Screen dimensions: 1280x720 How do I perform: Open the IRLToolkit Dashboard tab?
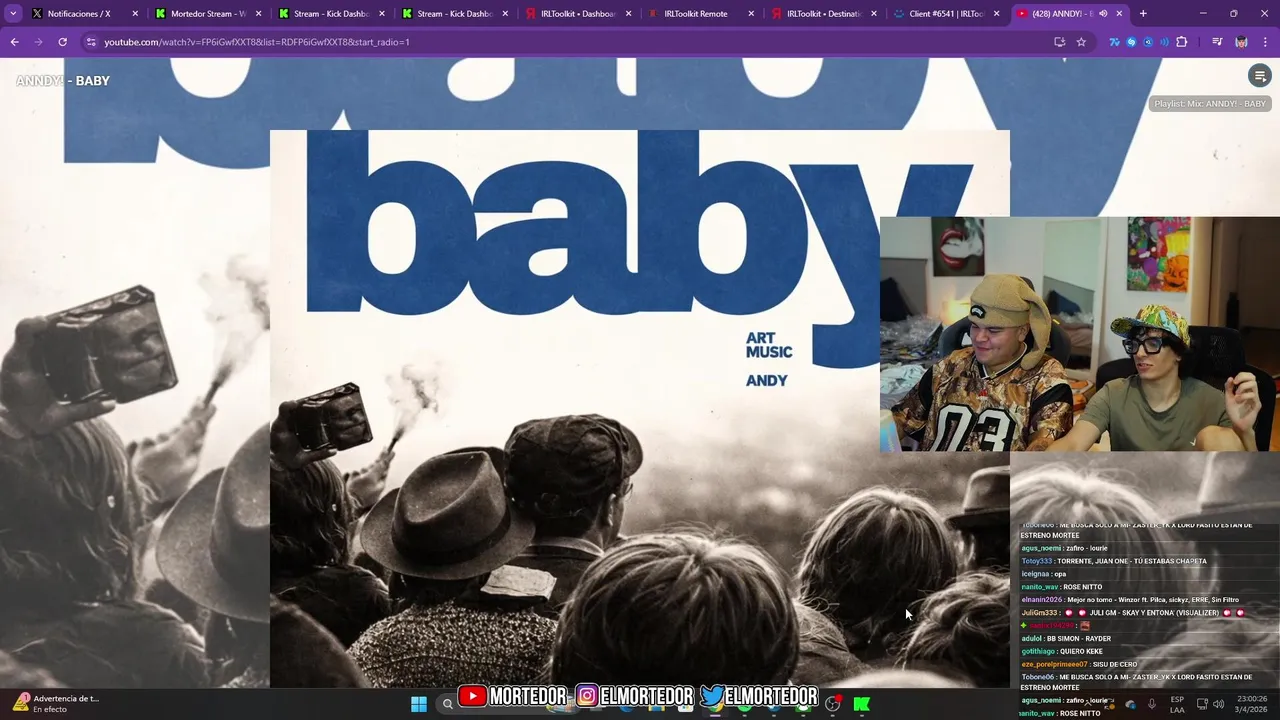point(577,14)
